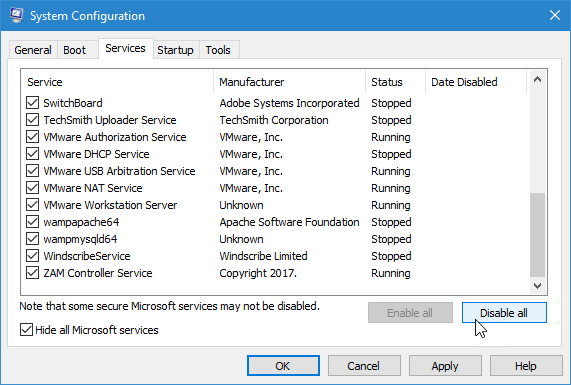Click the Apply button
Screen dimensions: 571x385
(x=445, y=365)
